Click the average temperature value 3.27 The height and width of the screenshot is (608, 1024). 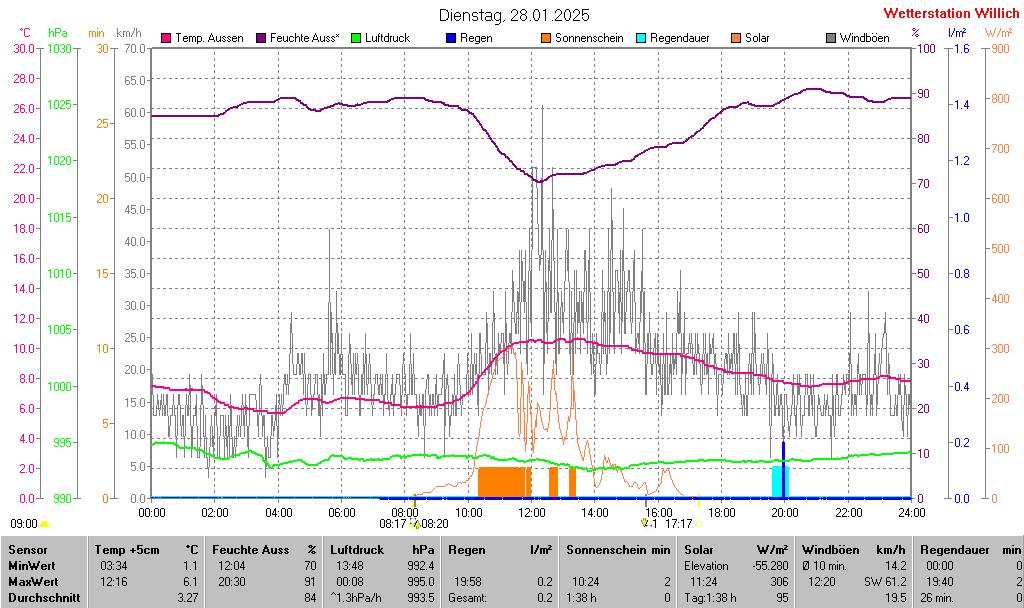pyautogui.click(x=187, y=598)
